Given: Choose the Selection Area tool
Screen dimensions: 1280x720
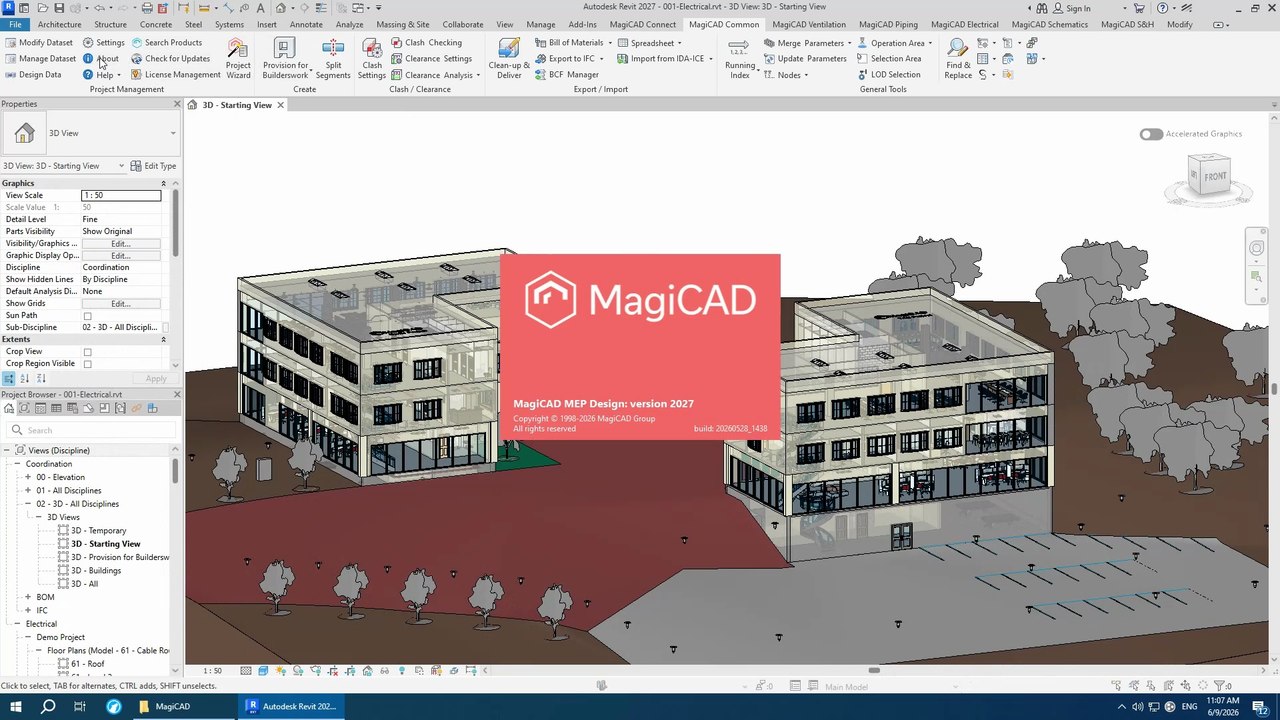Looking at the screenshot, I should pyautogui.click(x=889, y=59).
